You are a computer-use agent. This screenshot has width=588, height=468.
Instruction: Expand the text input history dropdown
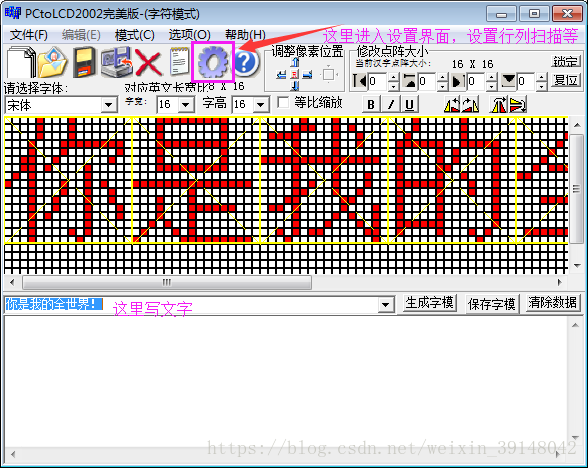tap(385, 304)
